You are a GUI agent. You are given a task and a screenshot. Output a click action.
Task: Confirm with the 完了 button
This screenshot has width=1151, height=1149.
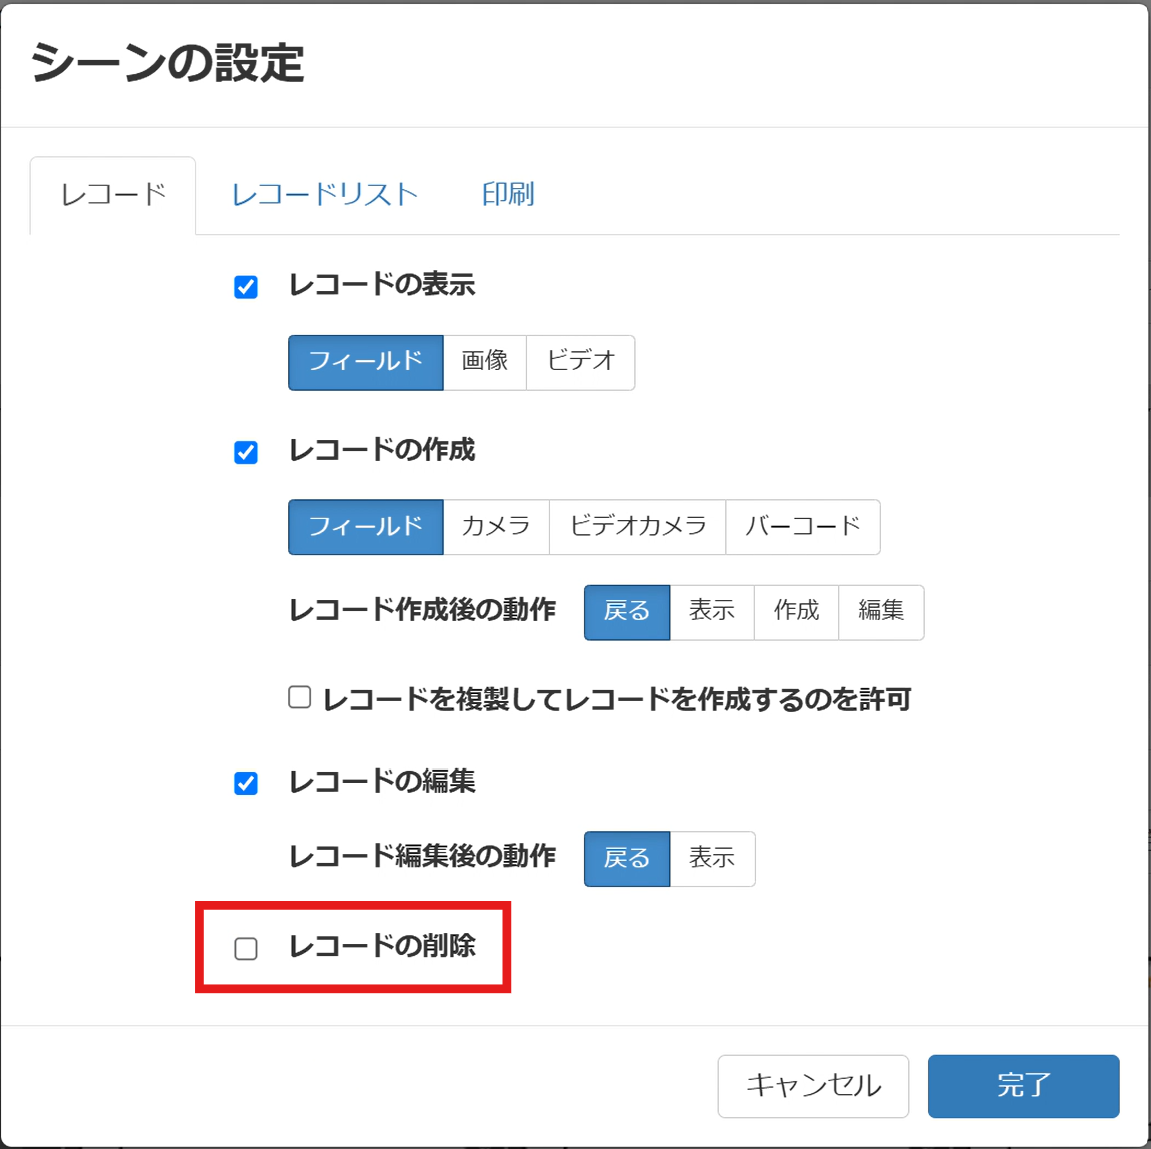pos(1023,1087)
